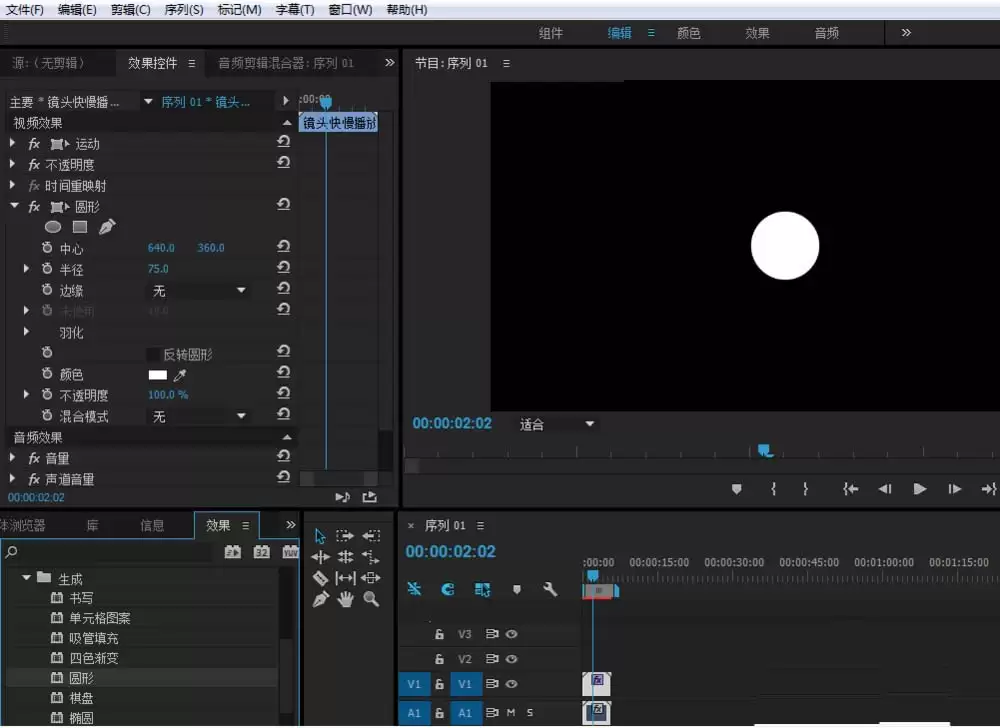
Task: Select the 四色渐变 effect in list
Action: [94, 658]
